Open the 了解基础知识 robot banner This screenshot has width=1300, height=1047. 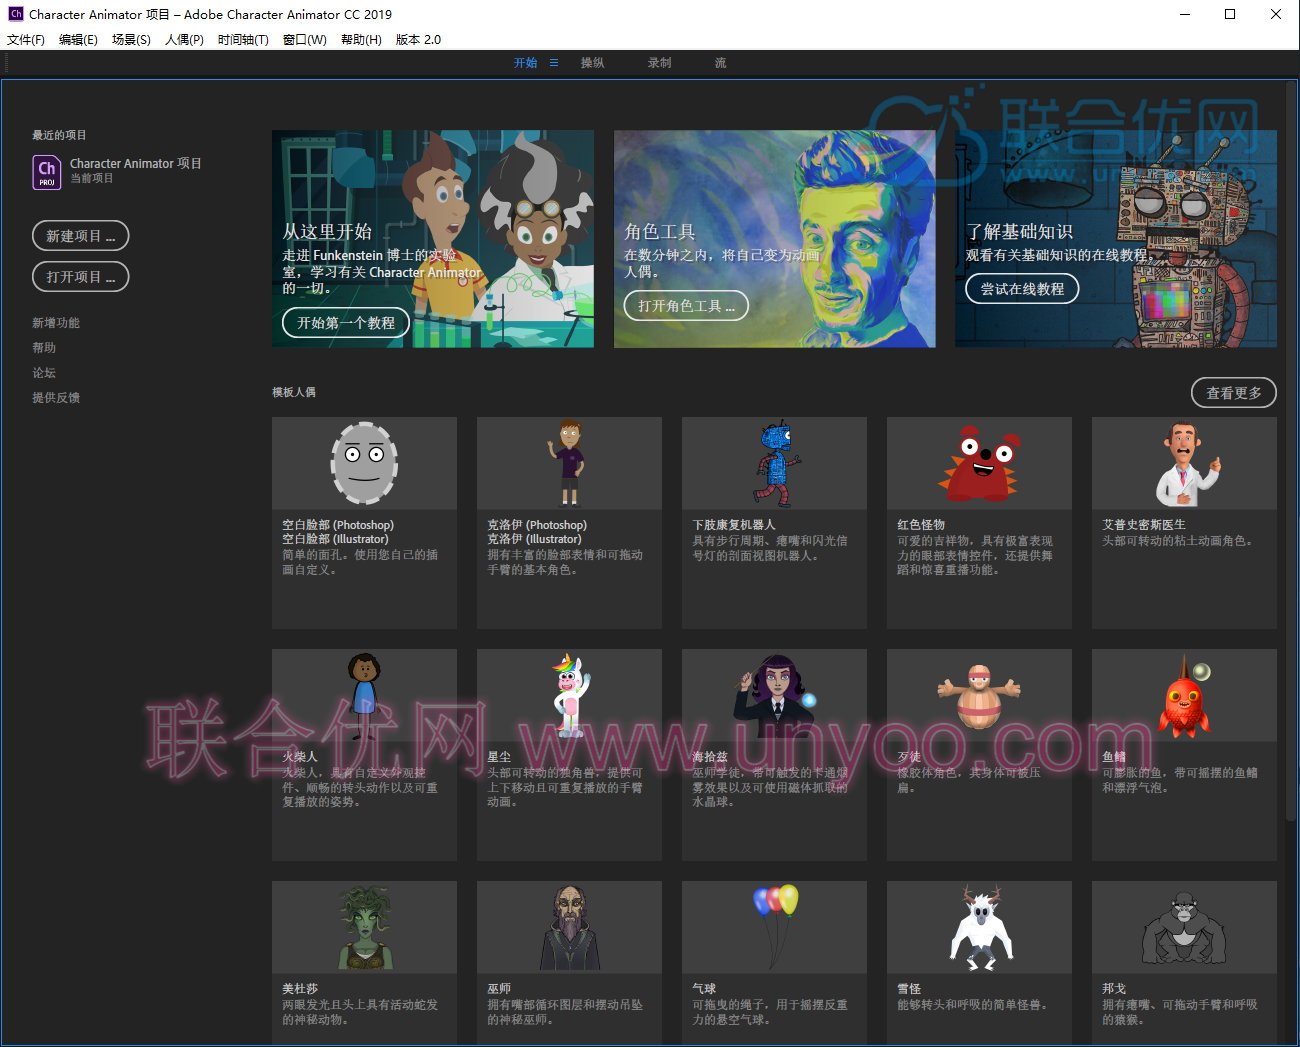[x=1116, y=239]
